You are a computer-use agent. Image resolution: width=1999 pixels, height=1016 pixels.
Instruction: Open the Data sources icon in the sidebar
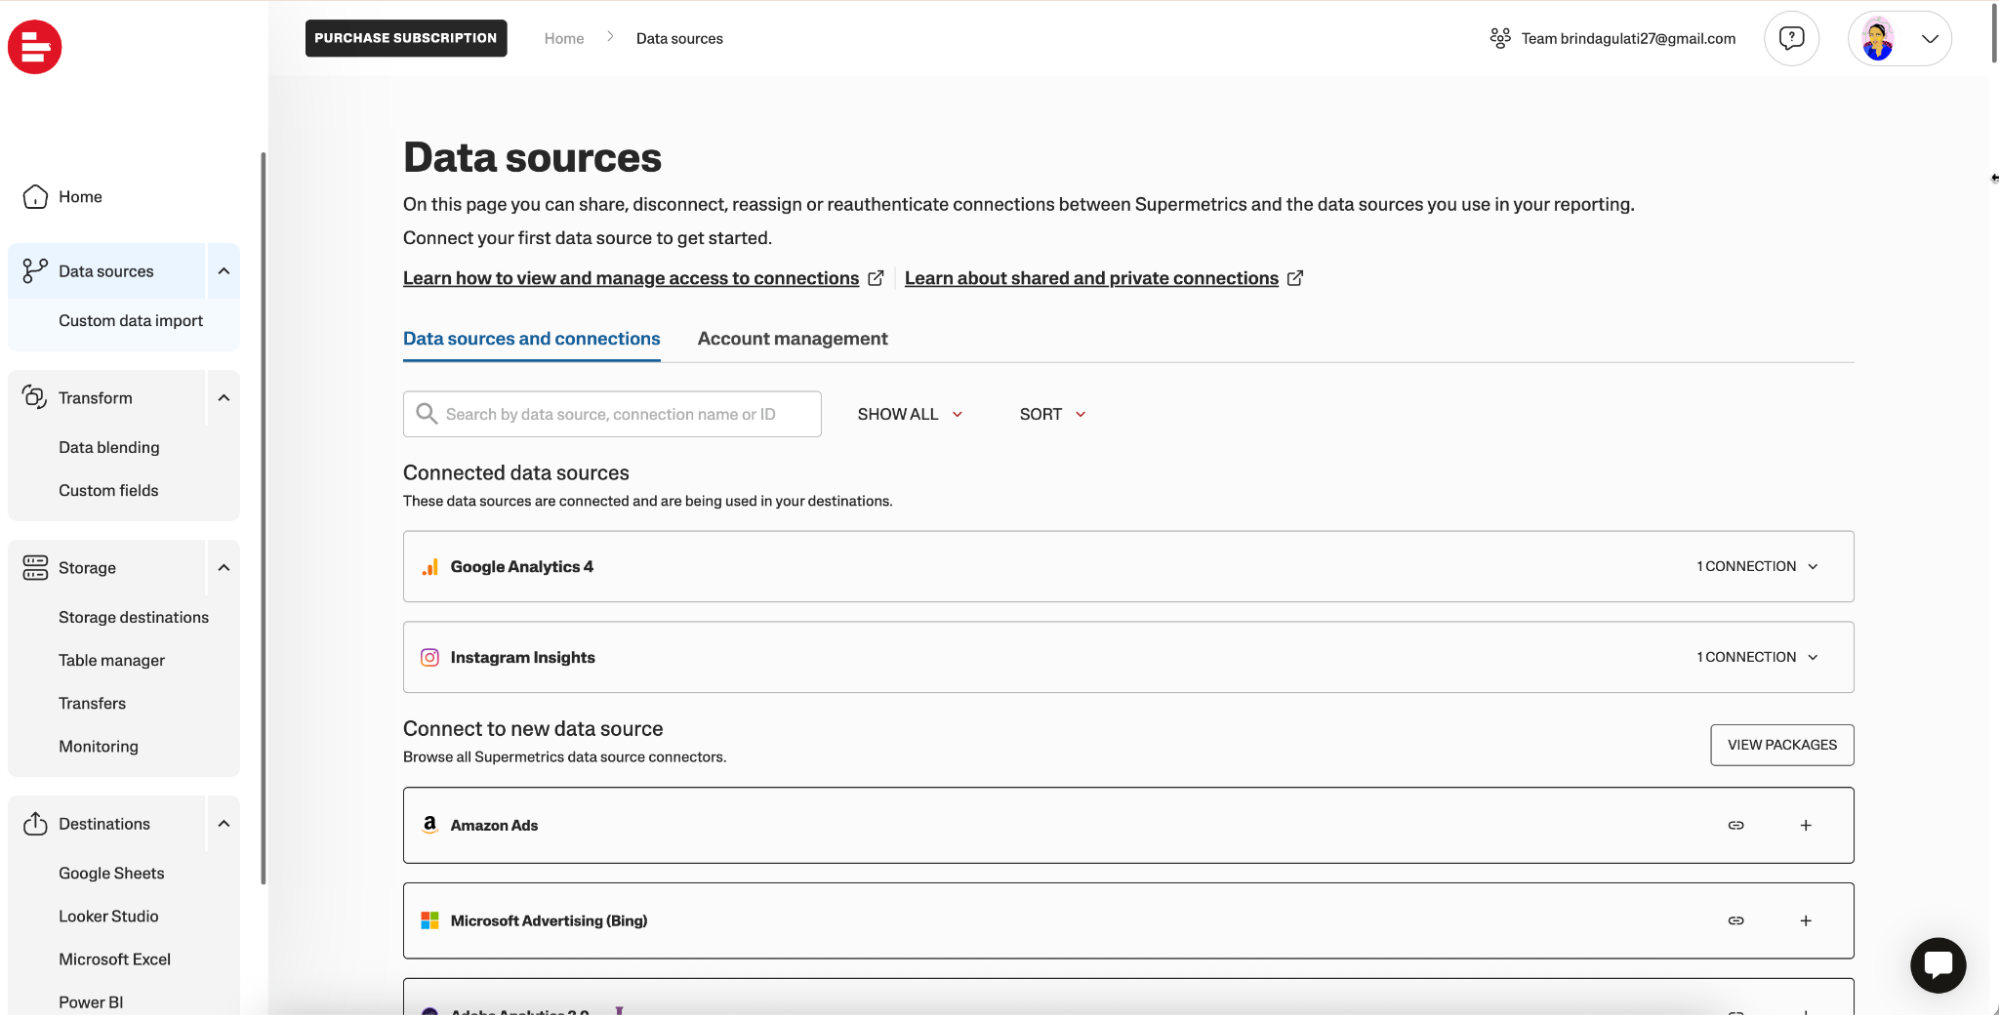[x=35, y=270]
